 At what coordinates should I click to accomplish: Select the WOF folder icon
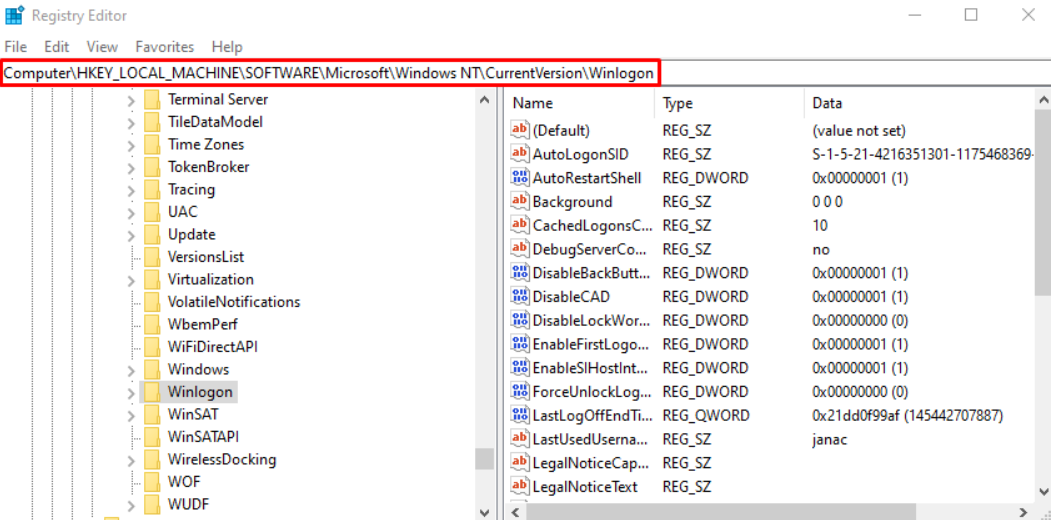pos(152,482)
